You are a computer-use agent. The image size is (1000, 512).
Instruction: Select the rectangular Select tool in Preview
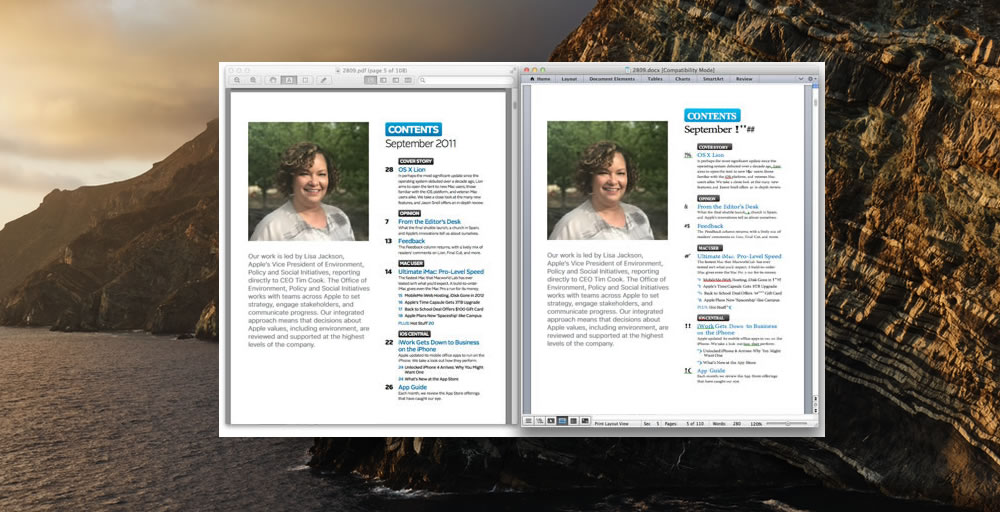(305, 80)
